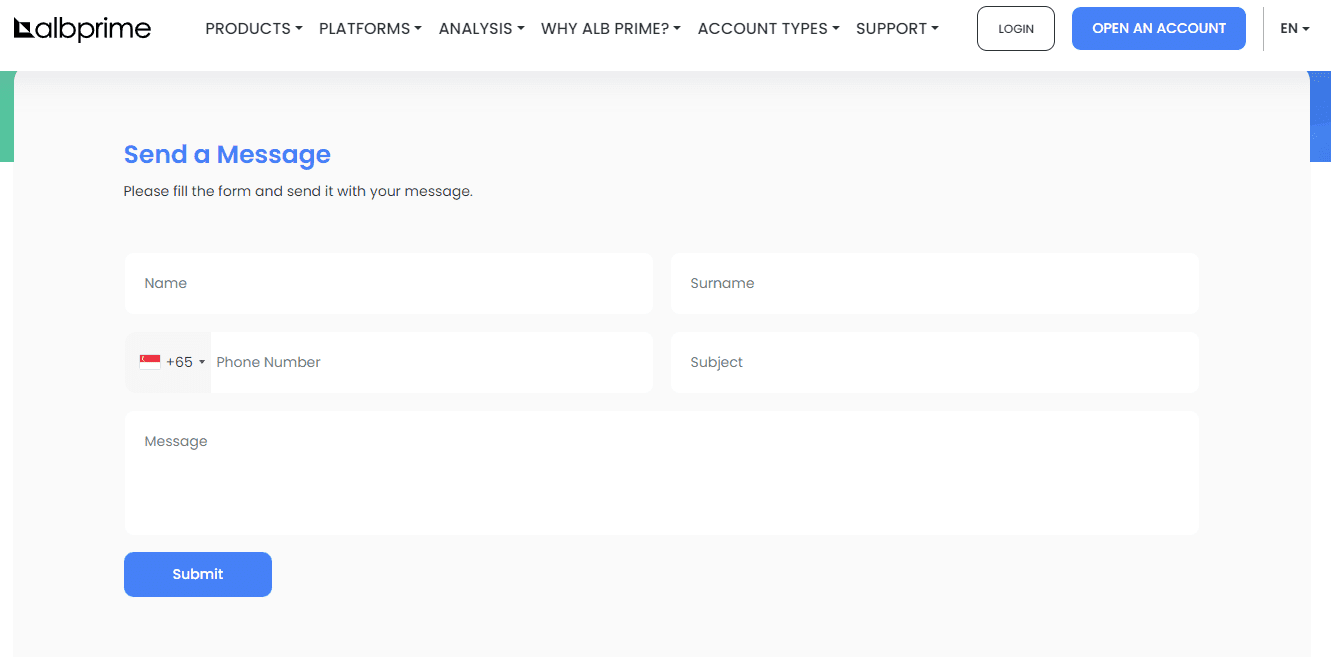Open the SUPPORT menu
The image size is (1331, 657).
pos(897,29)
